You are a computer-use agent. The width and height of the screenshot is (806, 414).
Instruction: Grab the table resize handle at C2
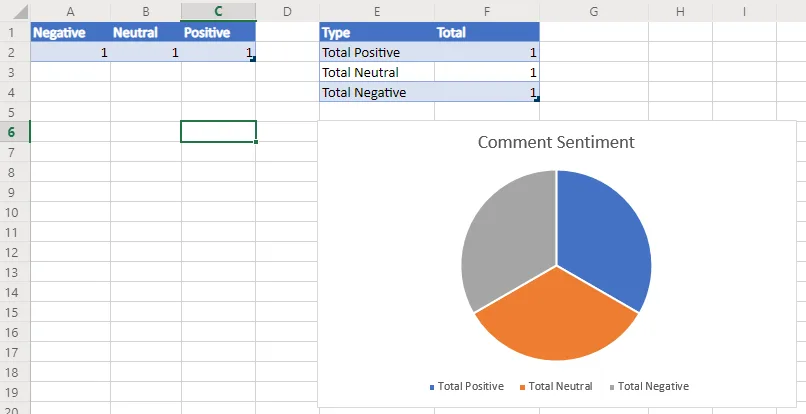pyautogui.click(x=253, y=60)
